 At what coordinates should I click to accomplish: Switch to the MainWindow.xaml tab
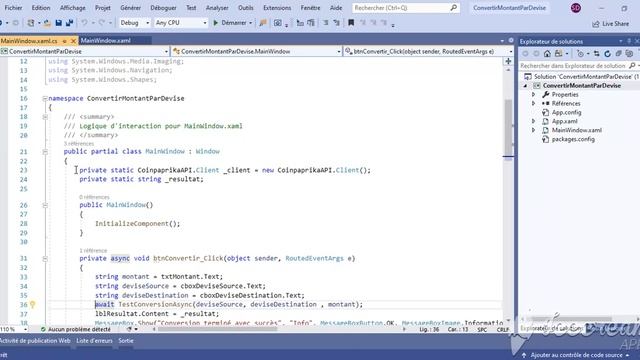106,40
